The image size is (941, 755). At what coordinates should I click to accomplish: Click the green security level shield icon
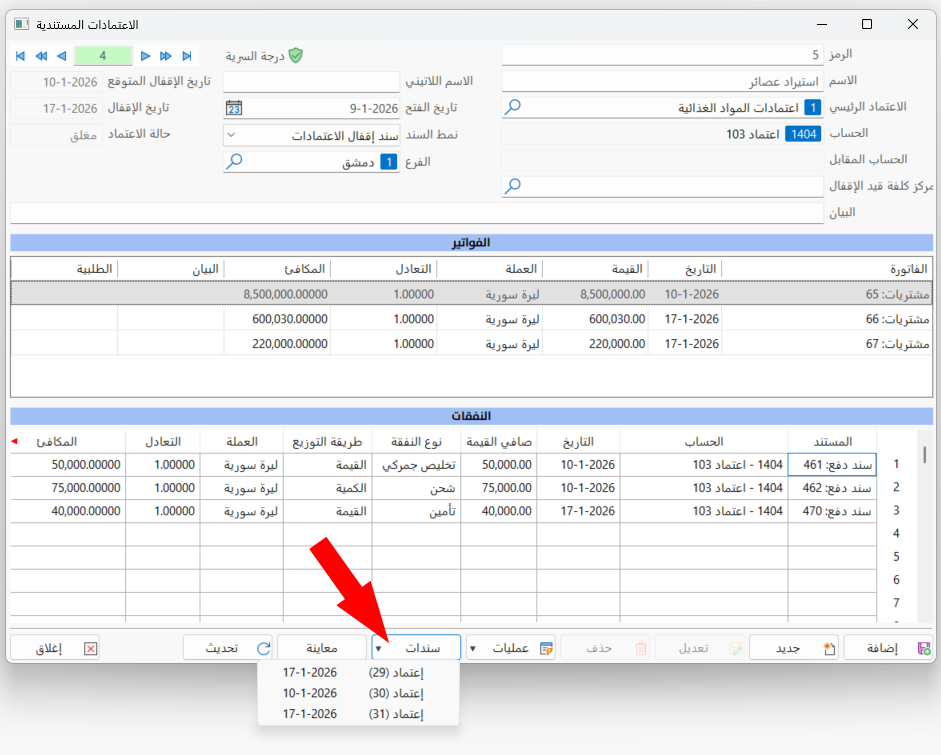295,56
